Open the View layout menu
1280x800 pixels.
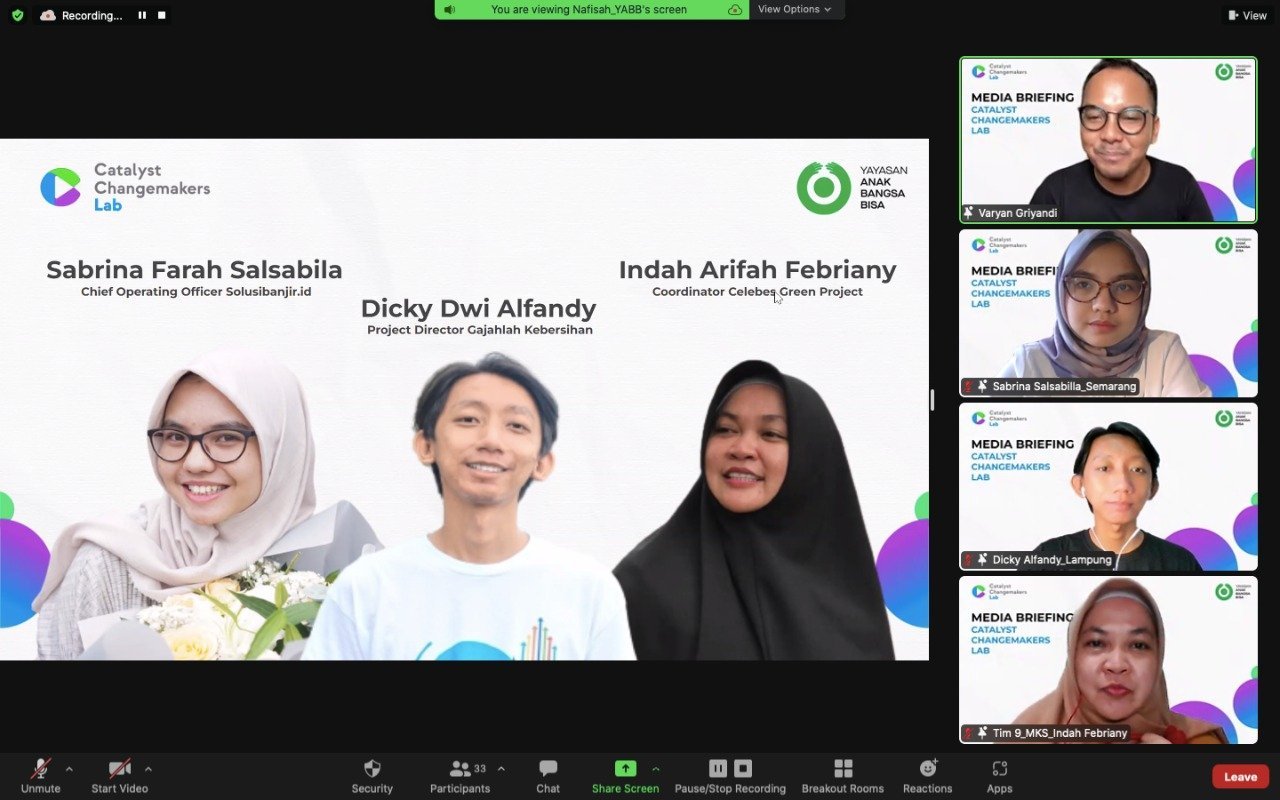point(1247,15)
